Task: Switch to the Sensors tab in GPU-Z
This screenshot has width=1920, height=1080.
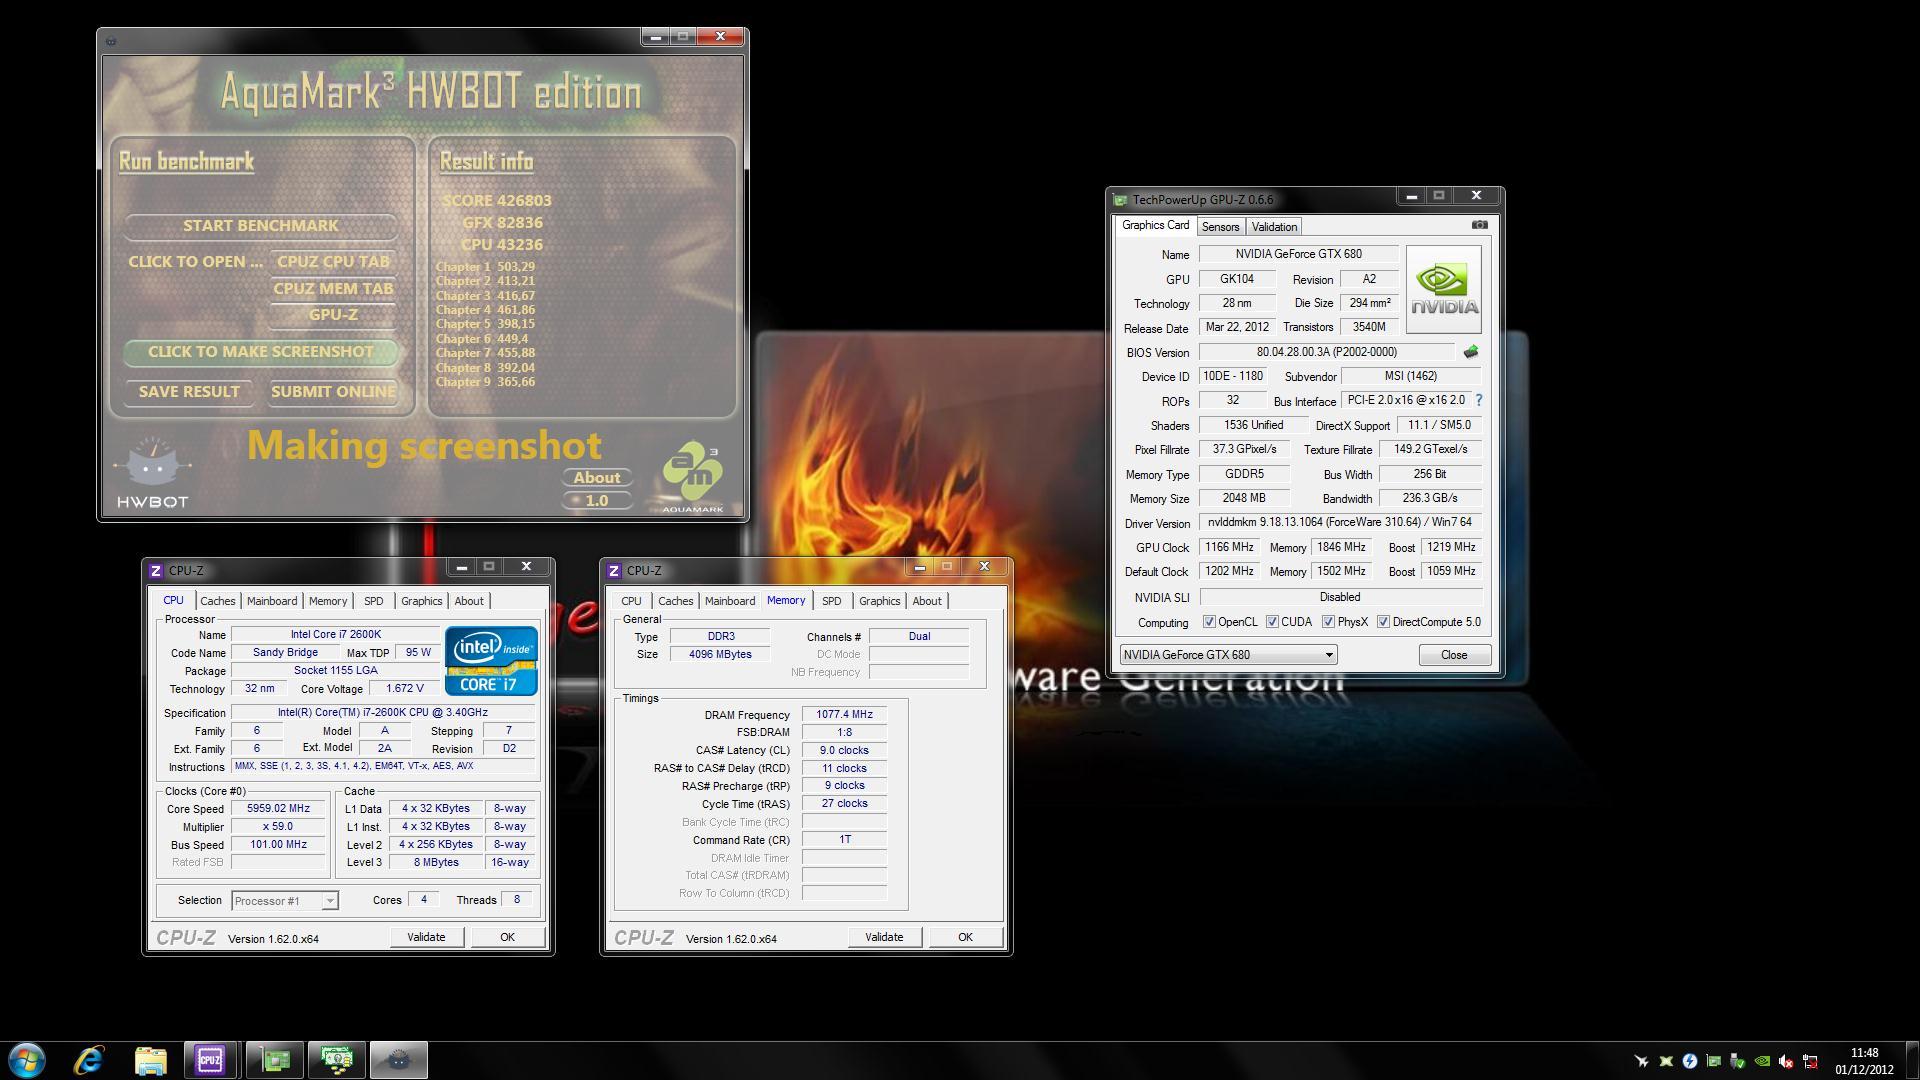Action: coord(1220,227)
